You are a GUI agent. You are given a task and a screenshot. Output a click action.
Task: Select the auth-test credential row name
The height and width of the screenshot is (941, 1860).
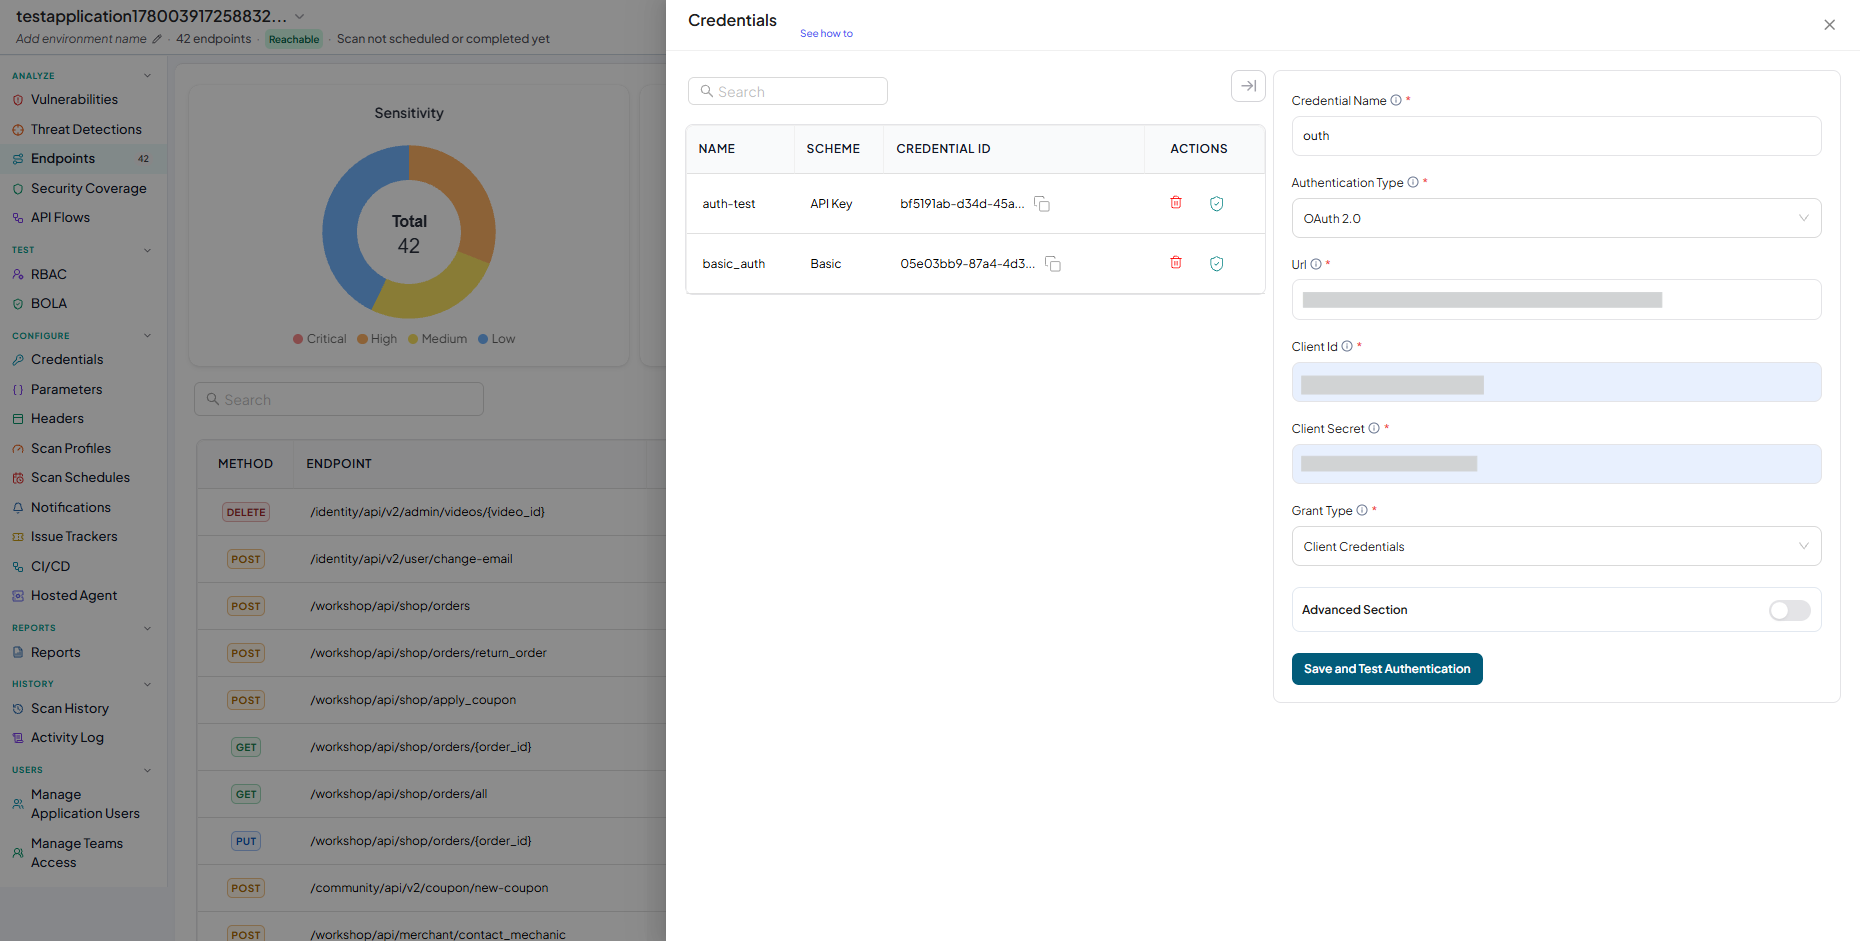pyautogui.click(x=729, y=204)
